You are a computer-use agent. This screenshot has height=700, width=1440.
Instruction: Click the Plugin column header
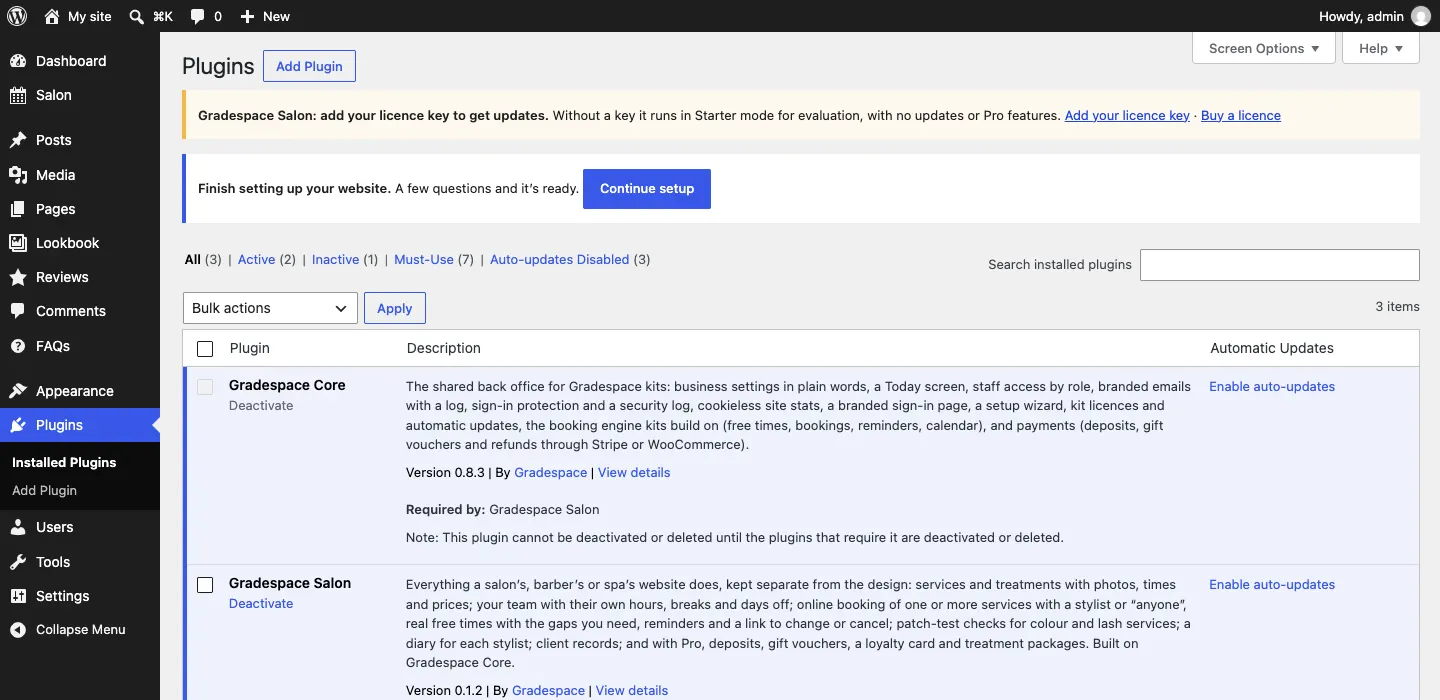tap(250, 348)
